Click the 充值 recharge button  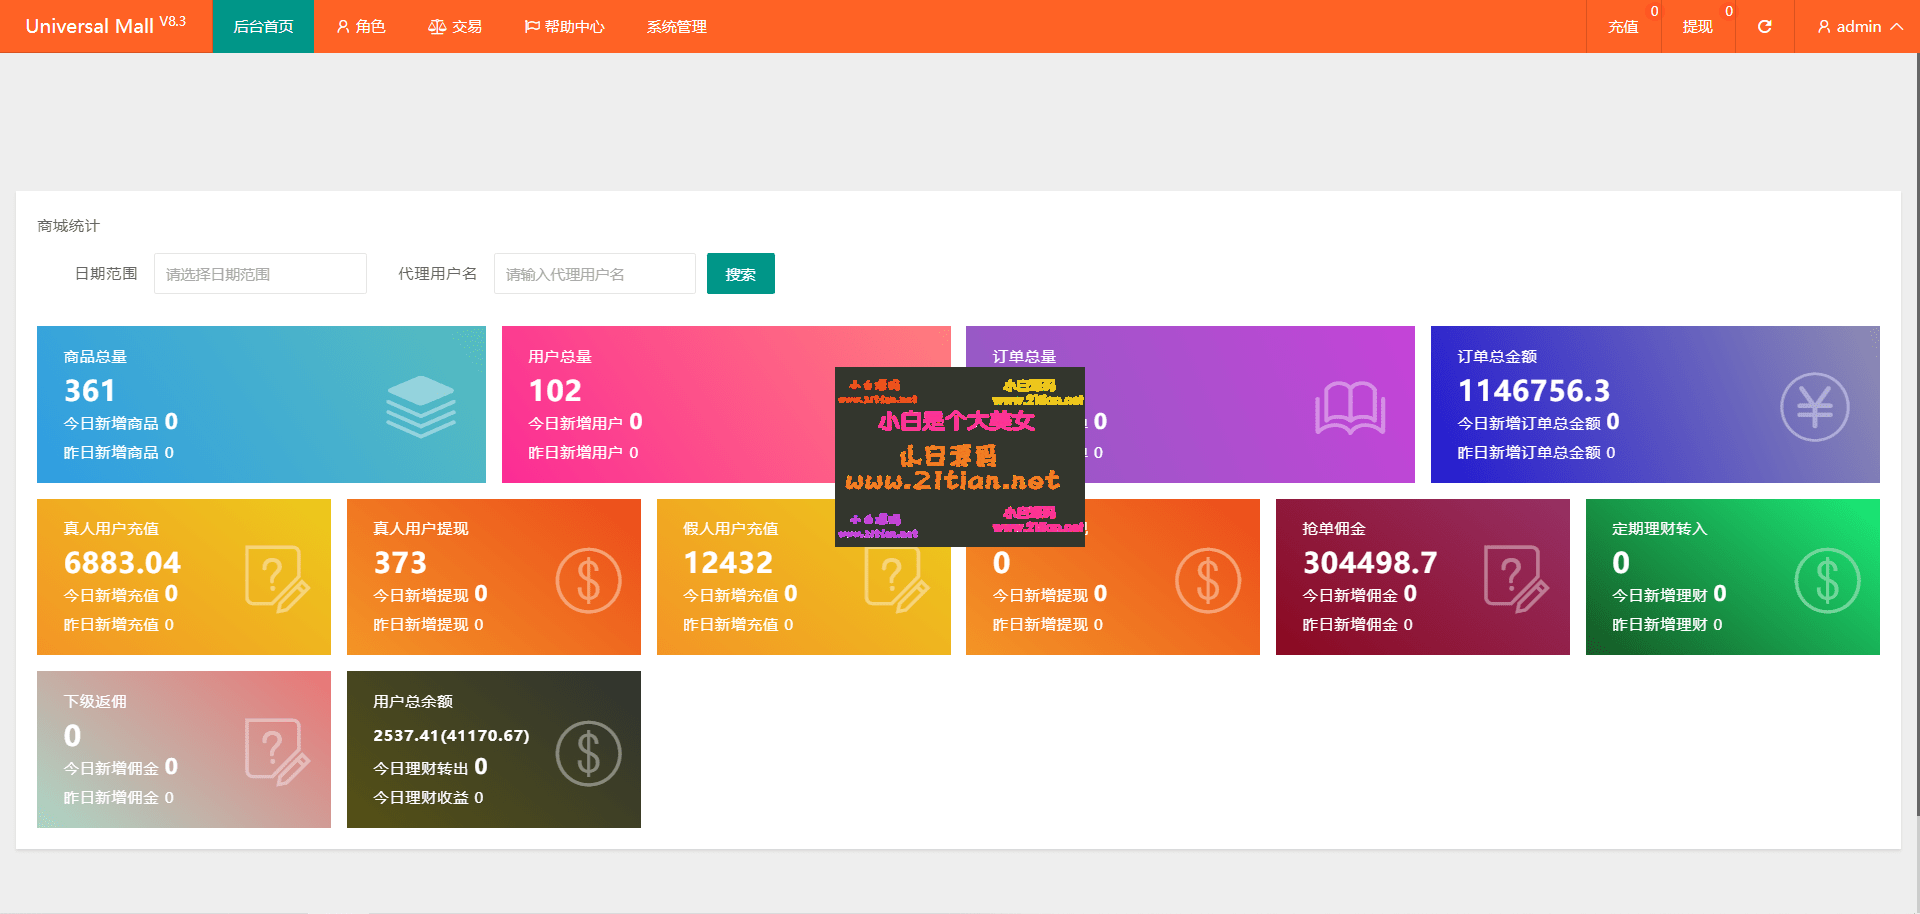coord(1622,27)
